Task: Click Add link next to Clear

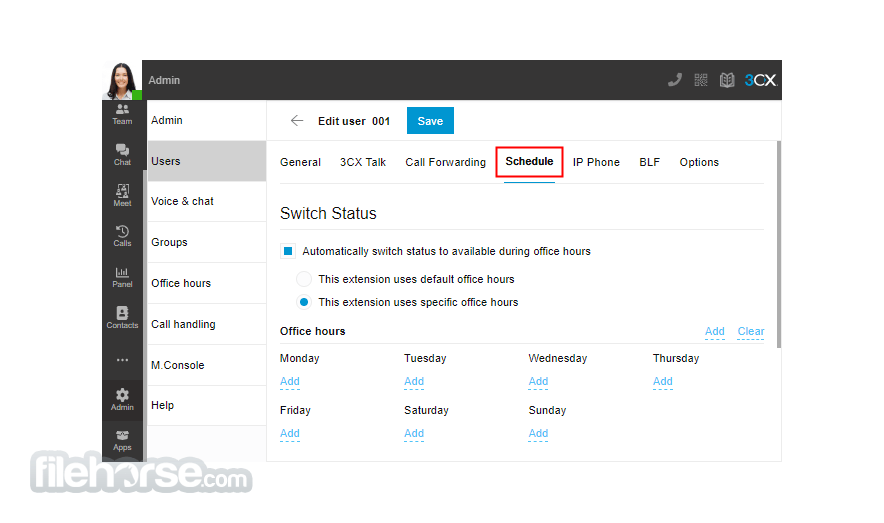Action: (x=715, y=331)
